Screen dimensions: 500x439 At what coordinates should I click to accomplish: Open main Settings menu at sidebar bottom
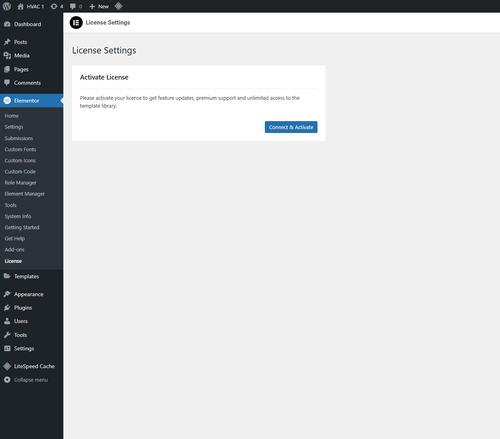pyautogui.click(x=31, y=348)
